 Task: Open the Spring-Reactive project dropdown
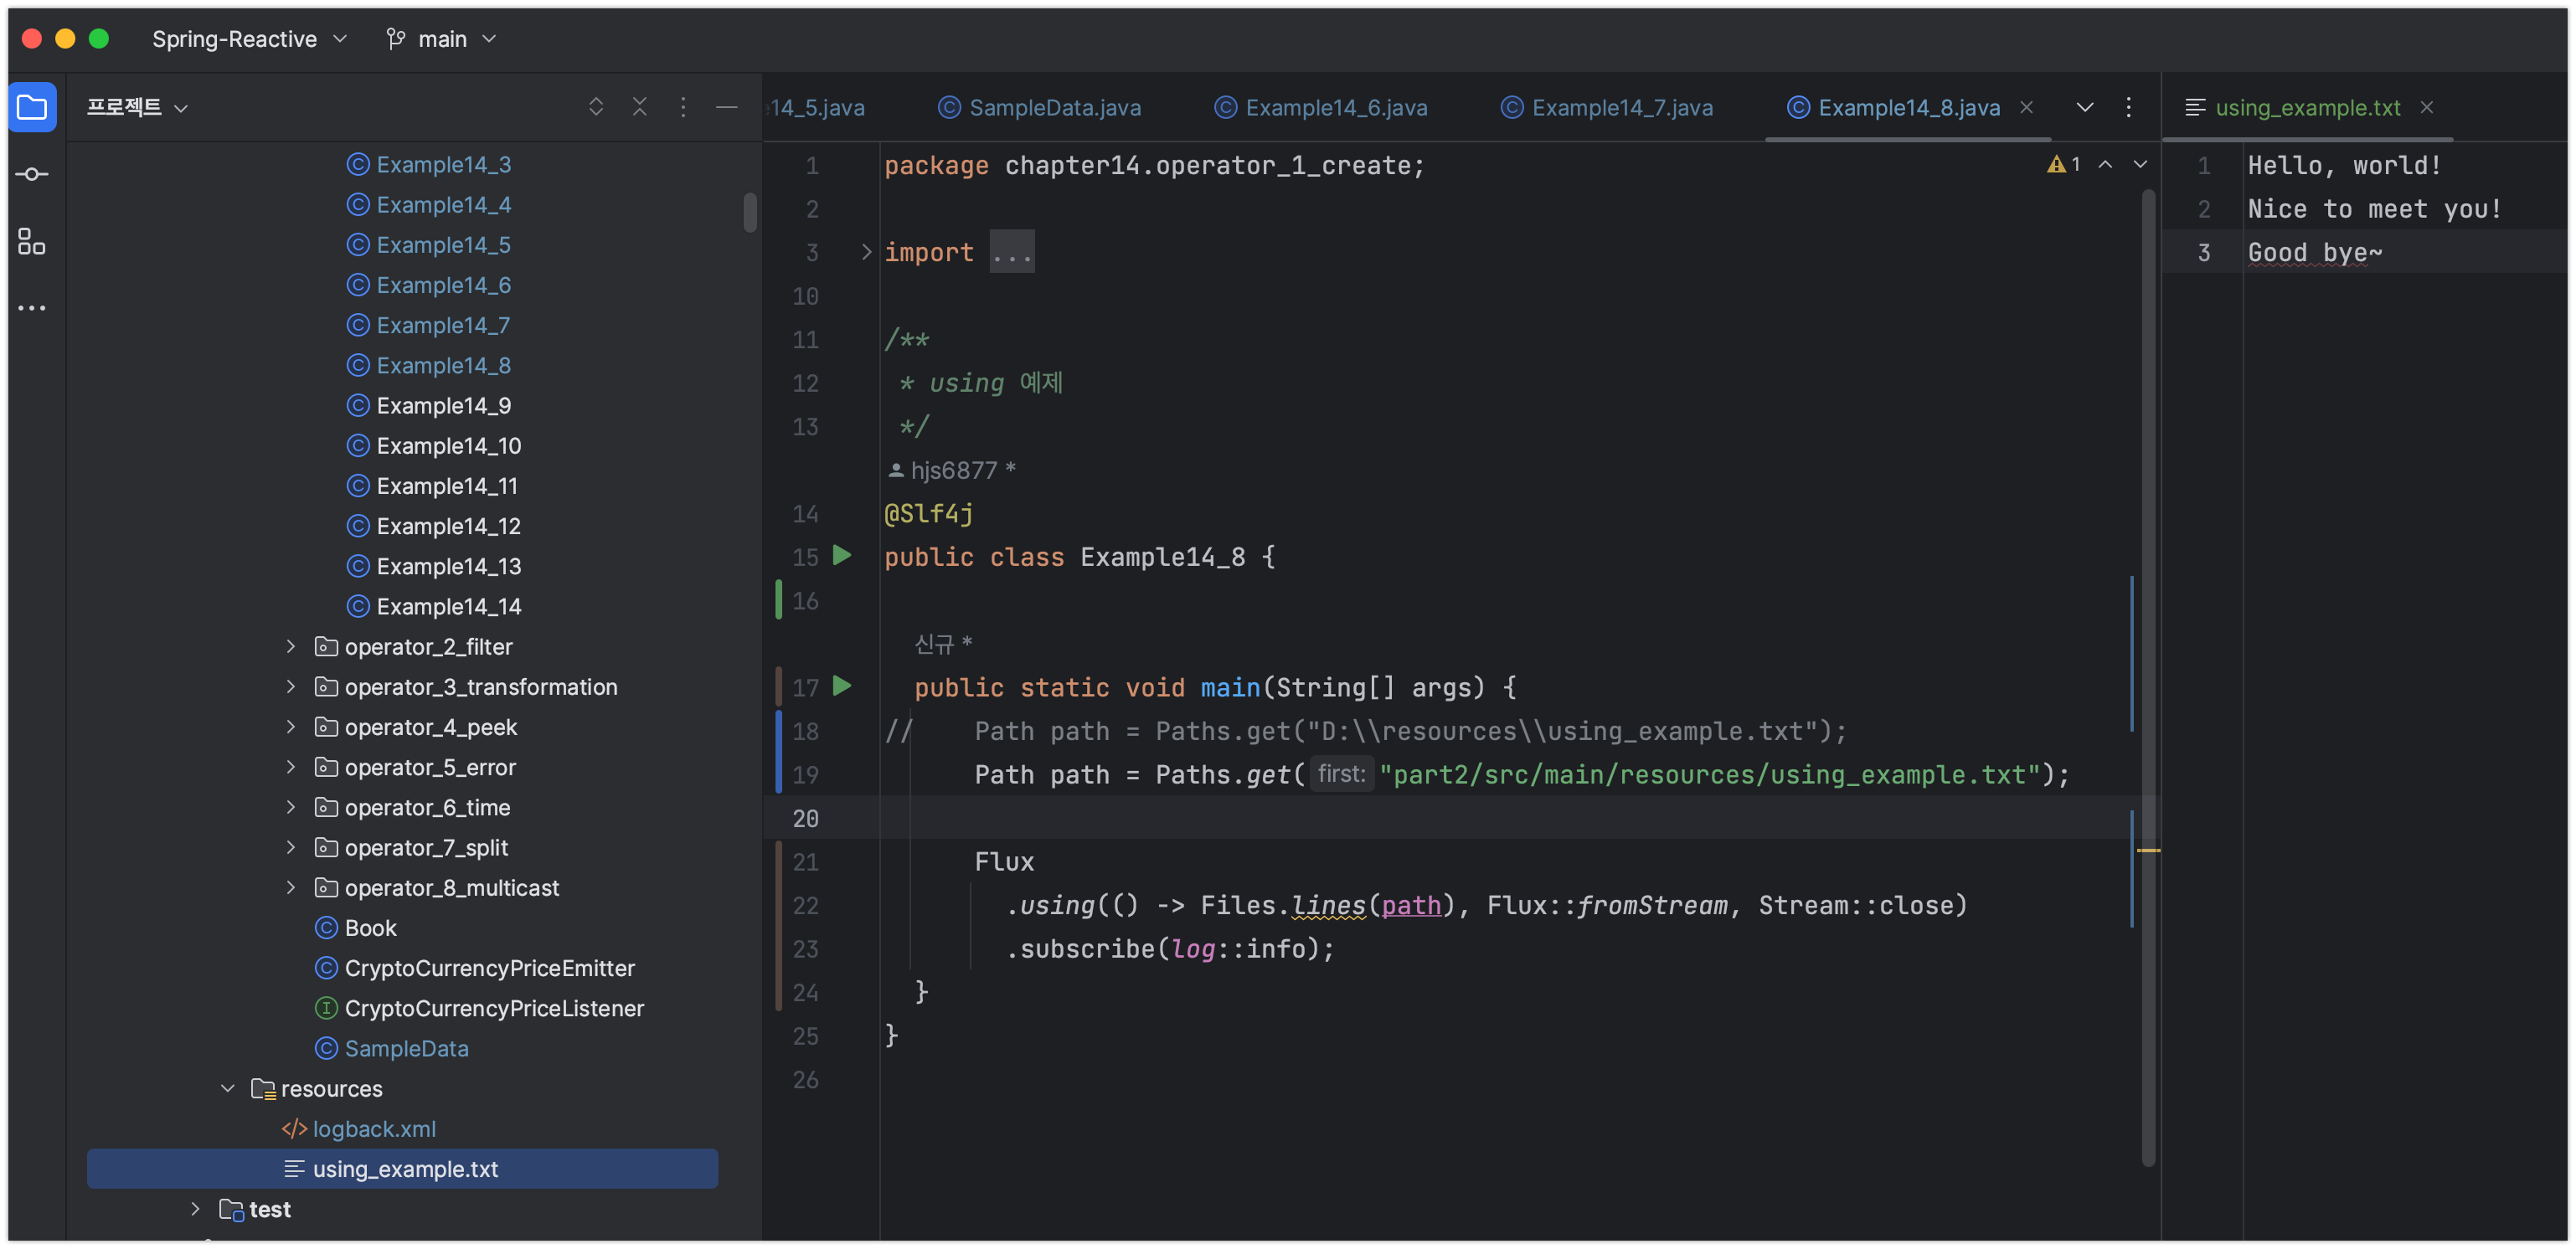tap(249, 39)
